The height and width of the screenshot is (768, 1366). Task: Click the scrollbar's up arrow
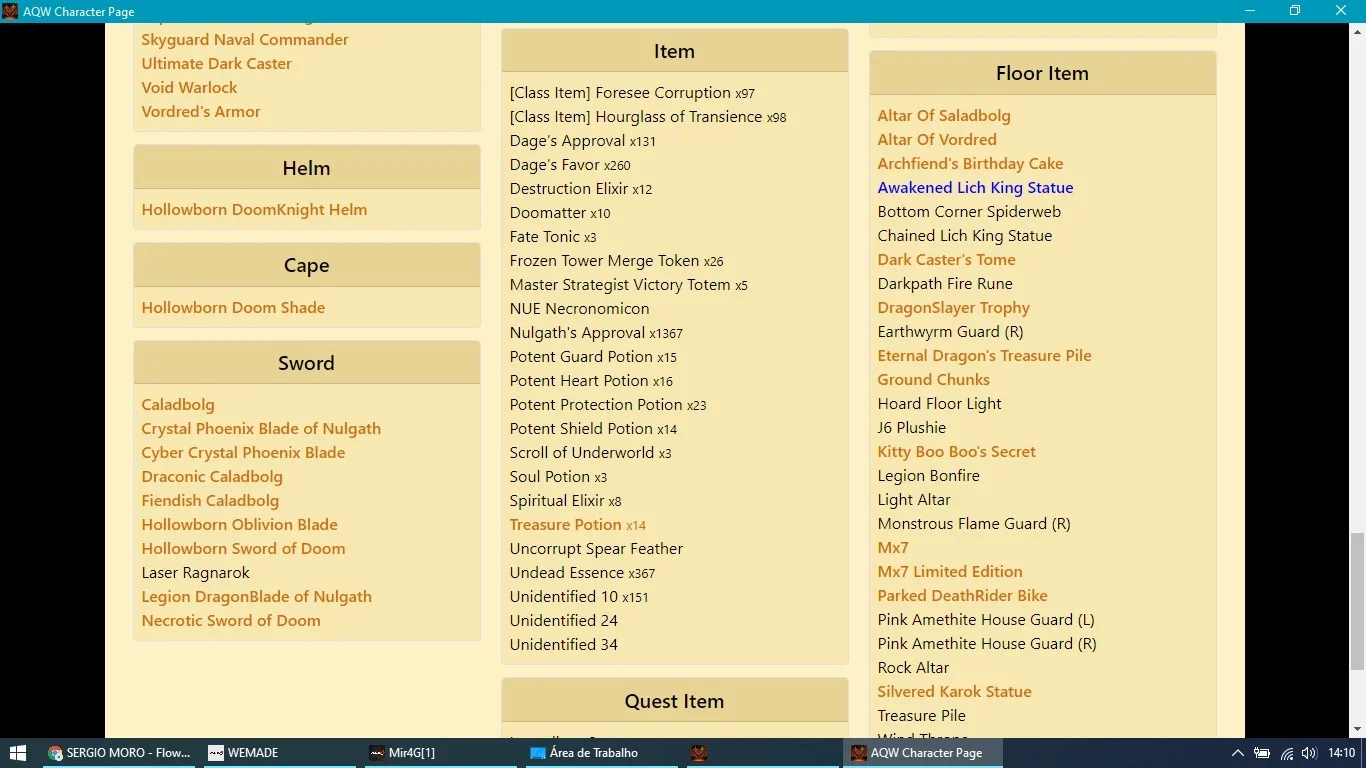(x=1357, y=32)
